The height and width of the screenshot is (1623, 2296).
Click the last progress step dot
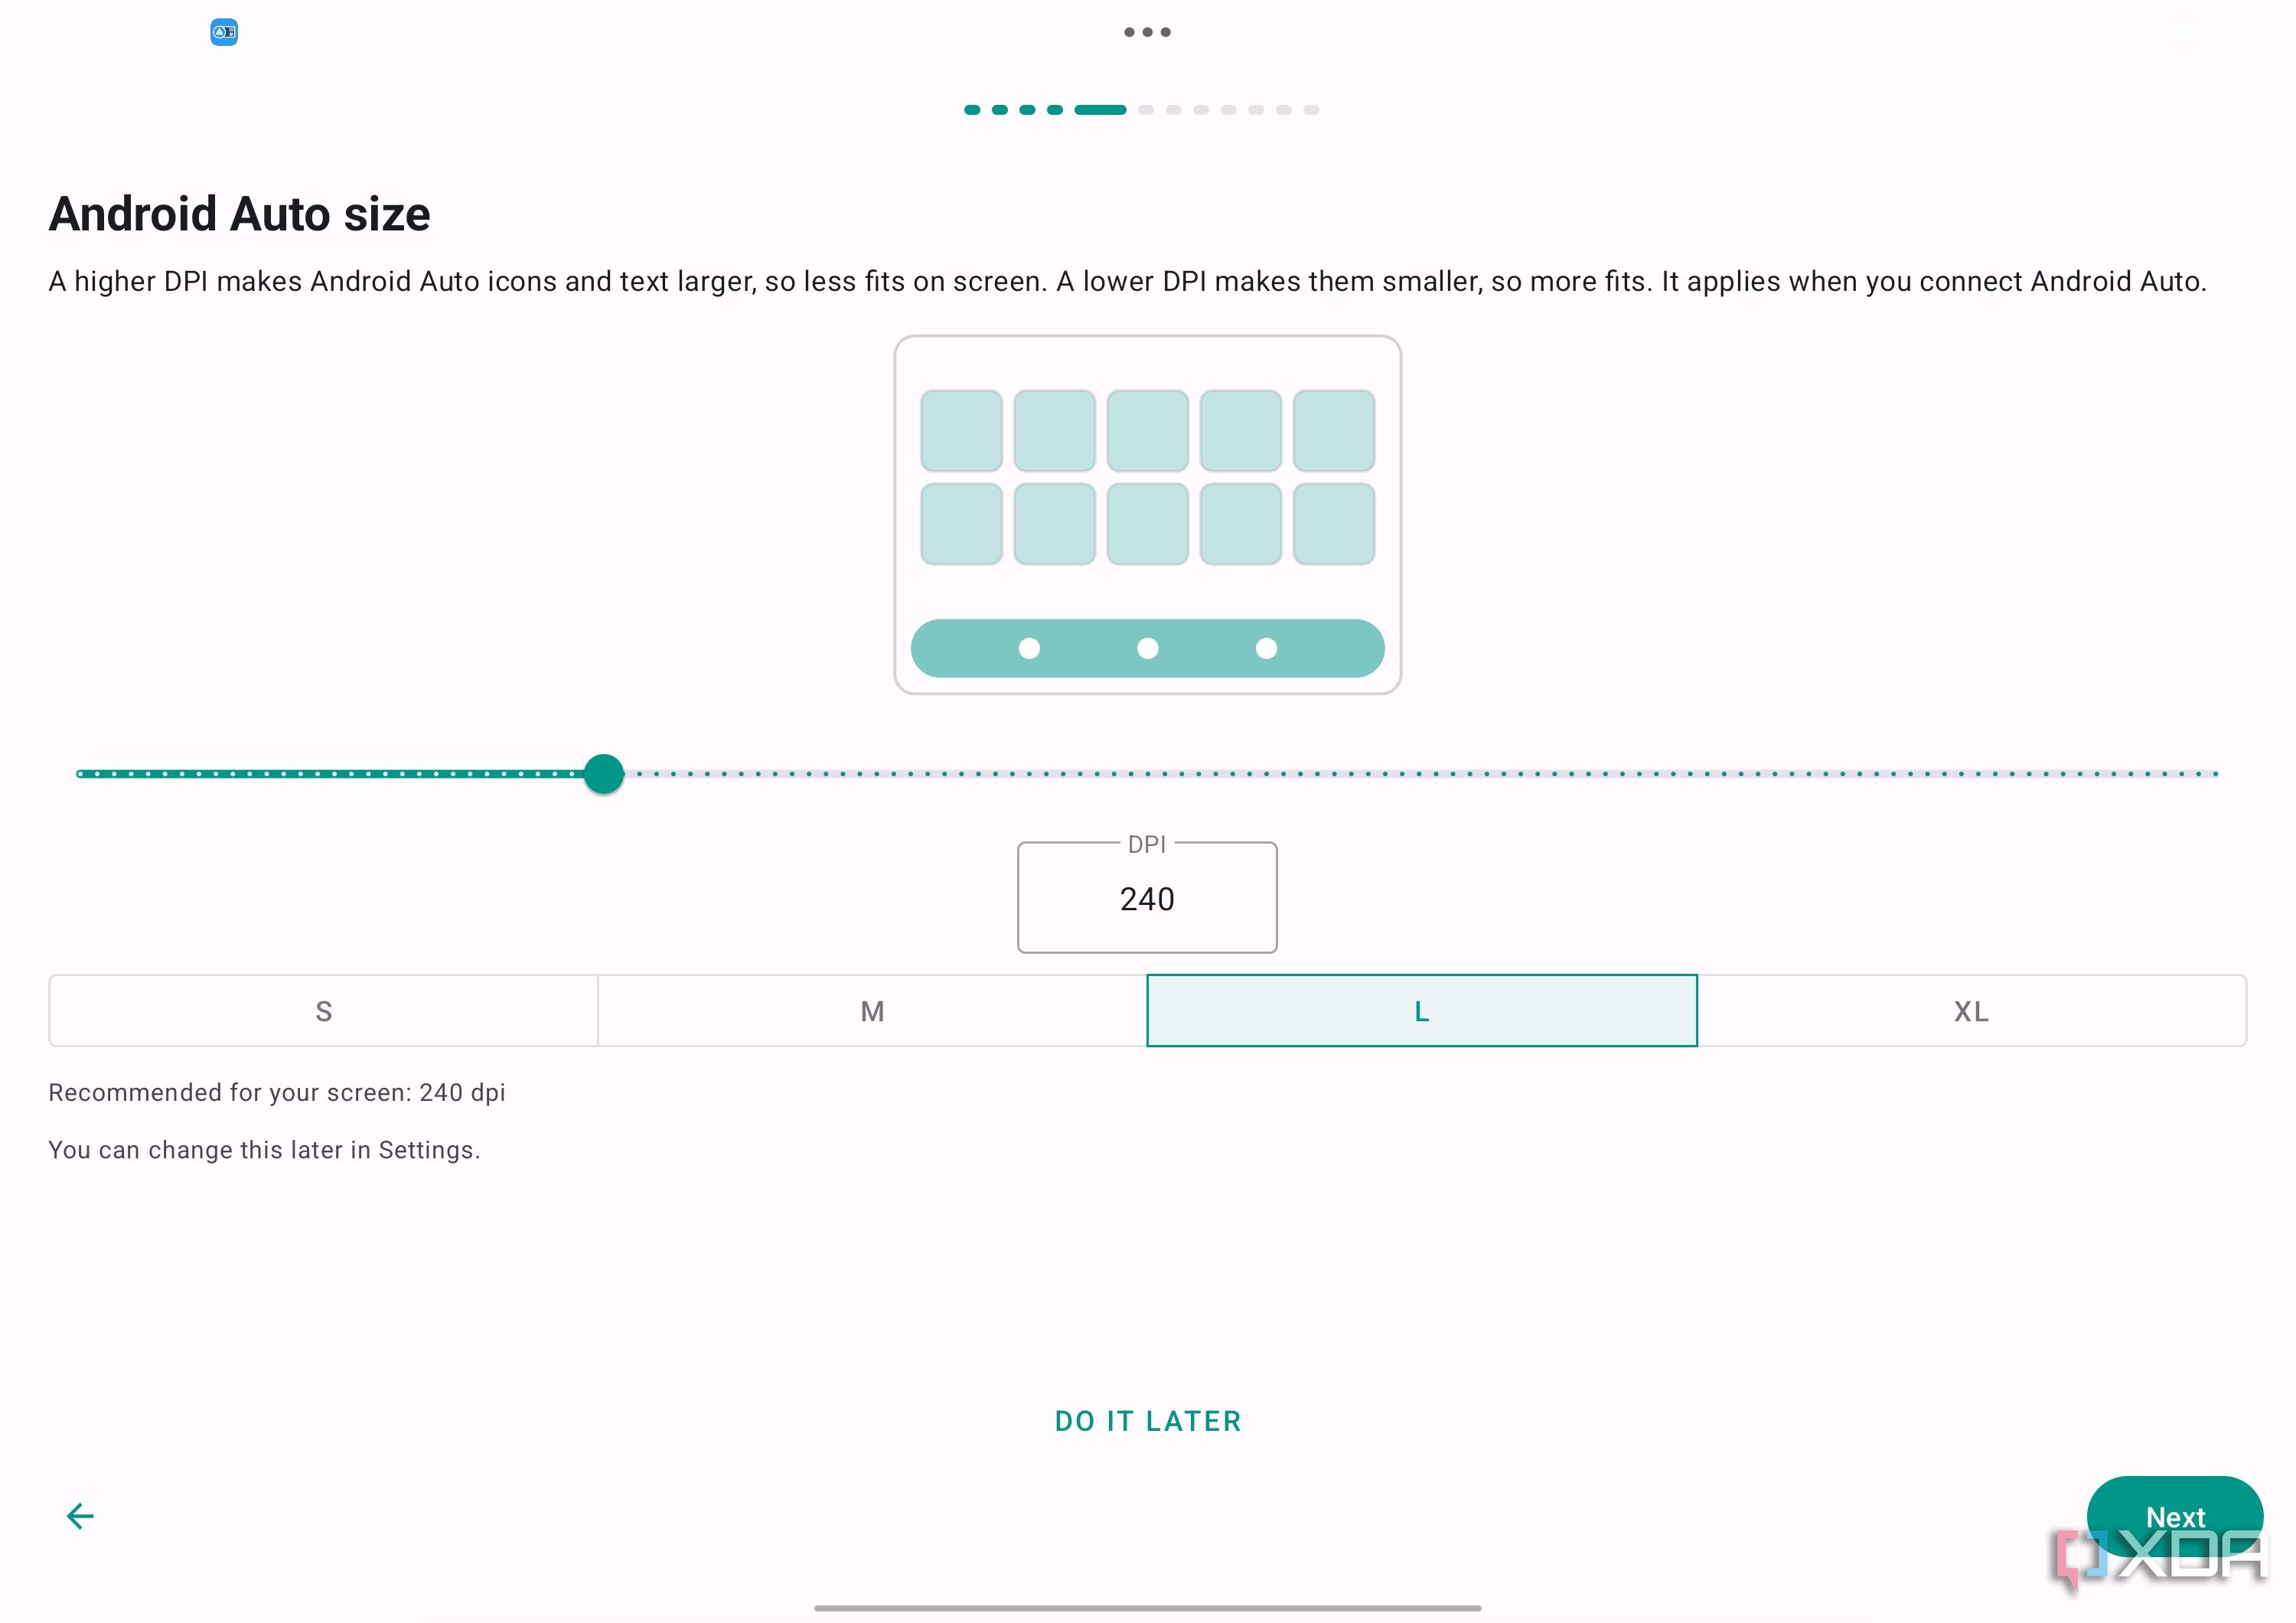[x=1311, y=110]
